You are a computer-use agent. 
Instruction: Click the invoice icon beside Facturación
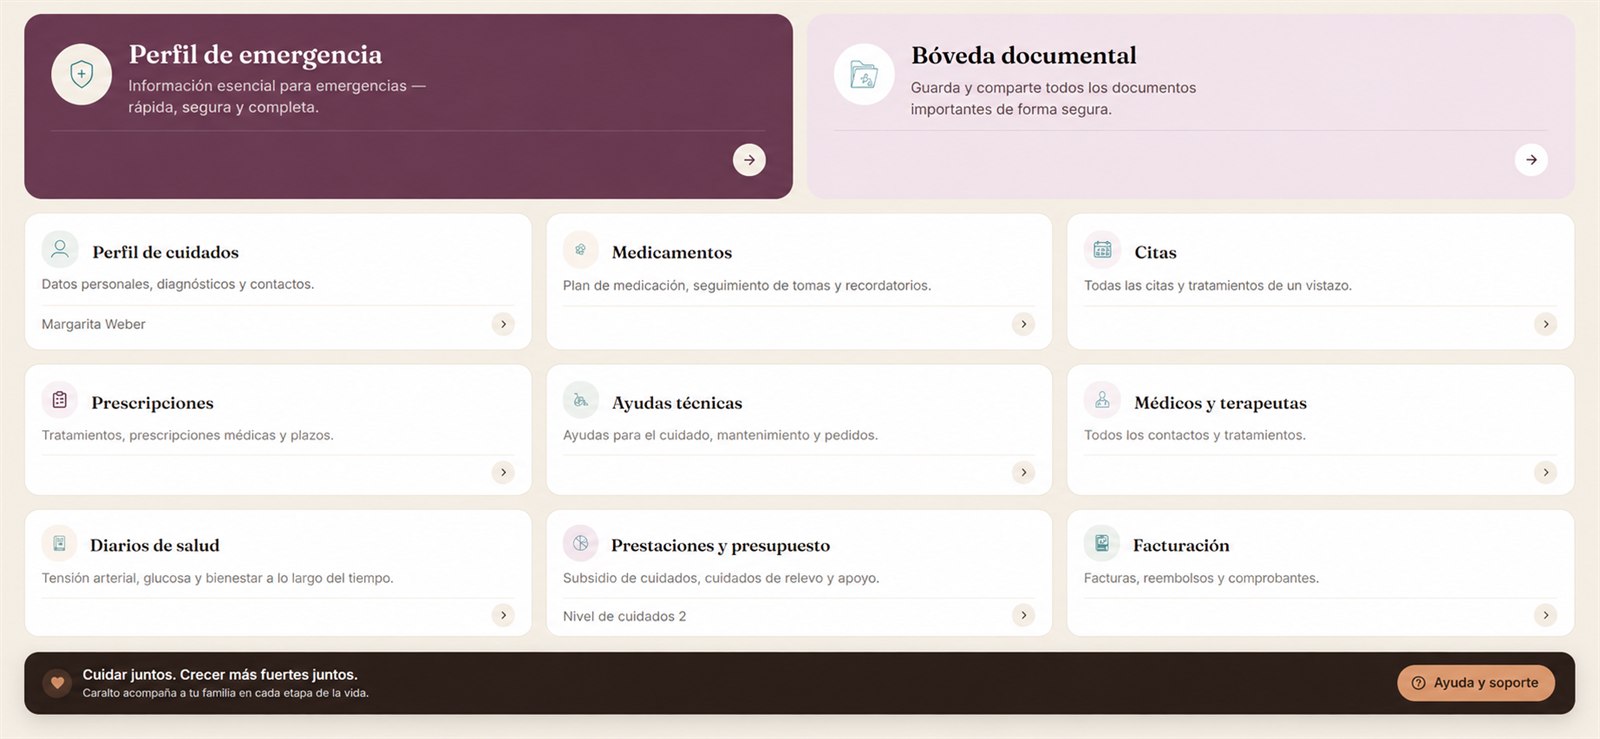pyautogui.click(x=1101, y=543)
